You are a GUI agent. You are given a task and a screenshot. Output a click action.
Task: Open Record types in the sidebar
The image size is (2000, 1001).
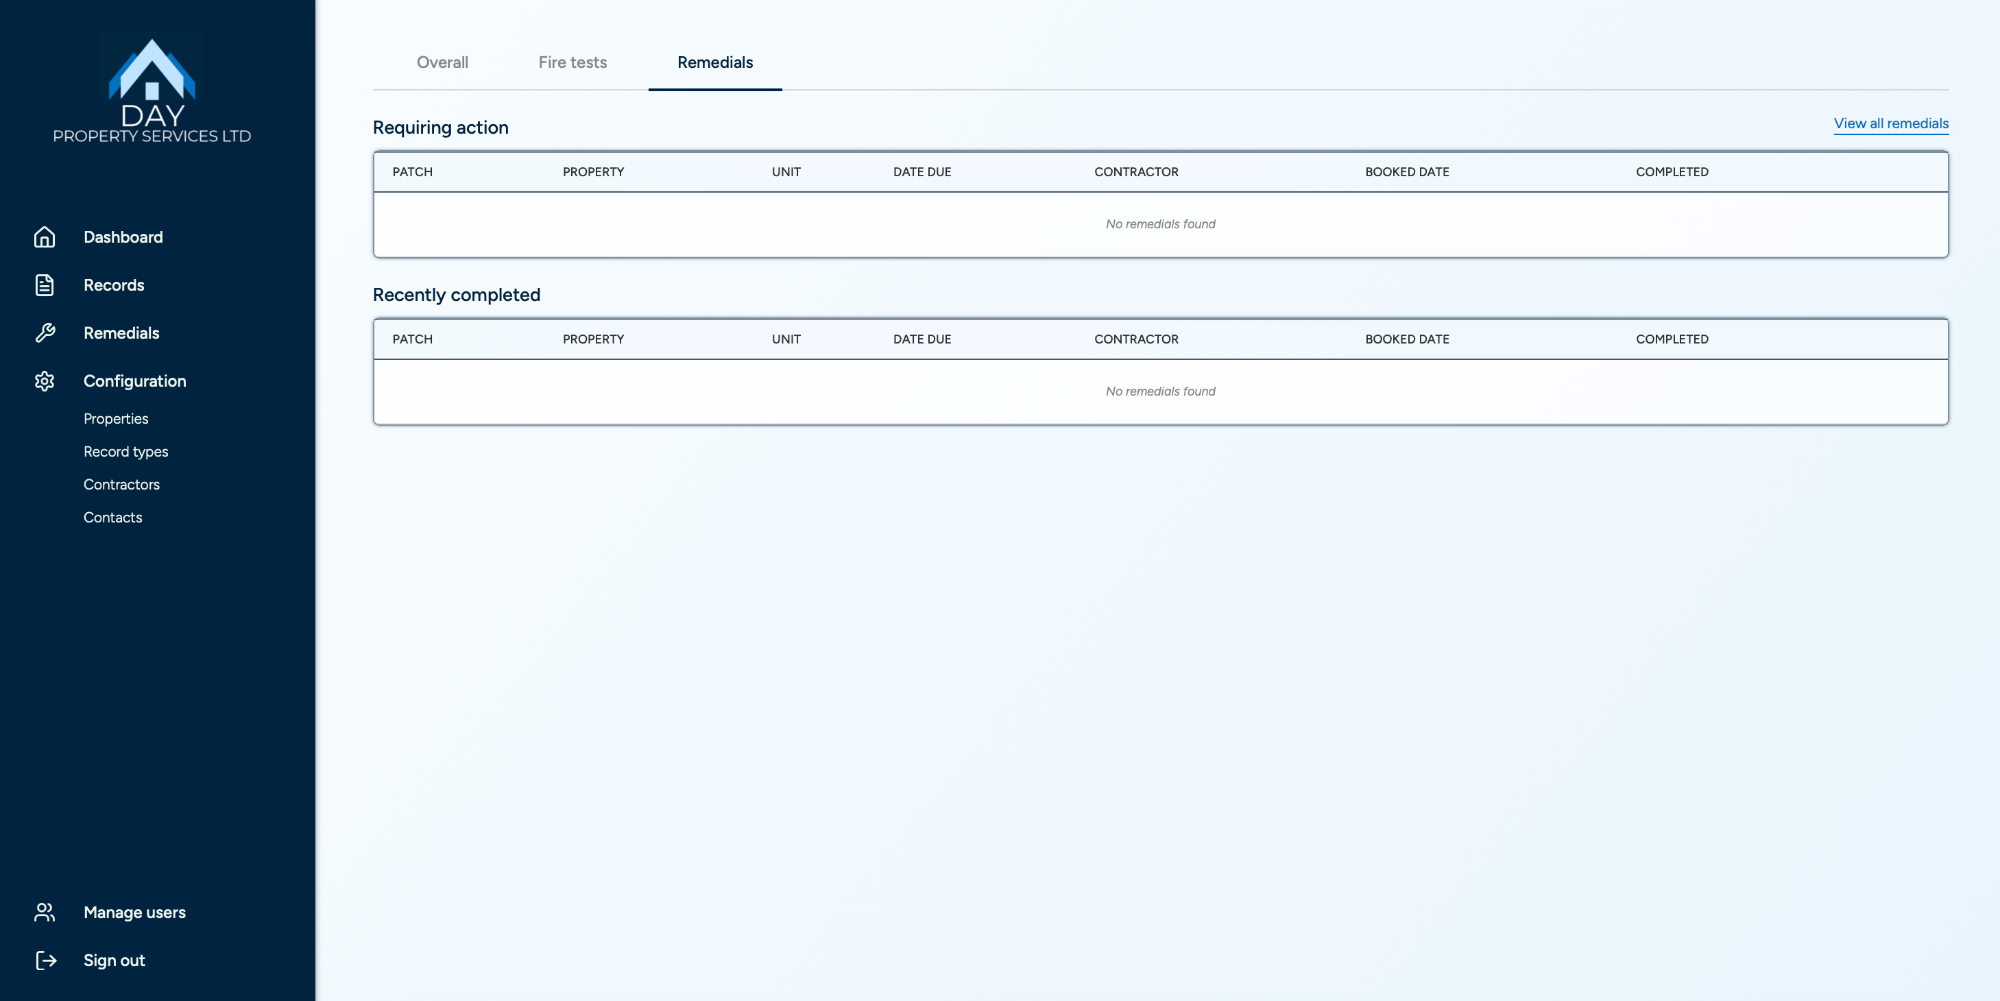pos(126,452)
